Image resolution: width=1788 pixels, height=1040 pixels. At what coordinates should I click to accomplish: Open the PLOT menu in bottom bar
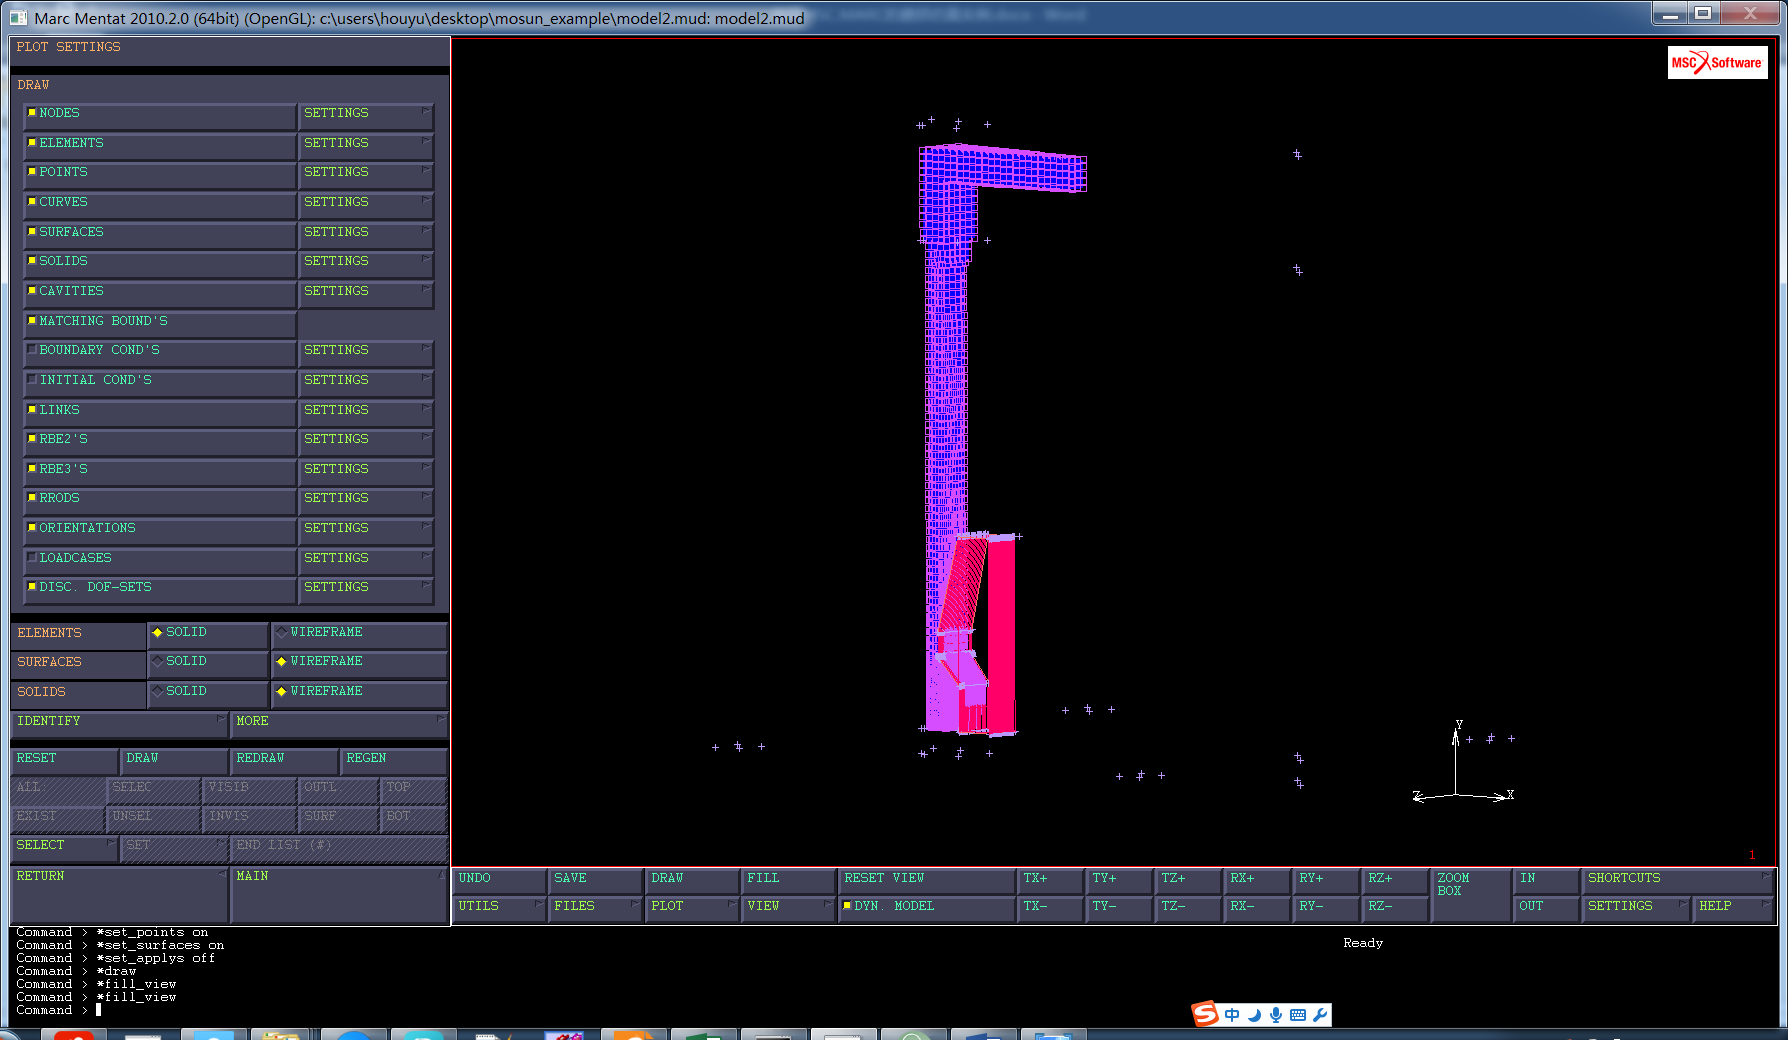click(x=692, y=907)
